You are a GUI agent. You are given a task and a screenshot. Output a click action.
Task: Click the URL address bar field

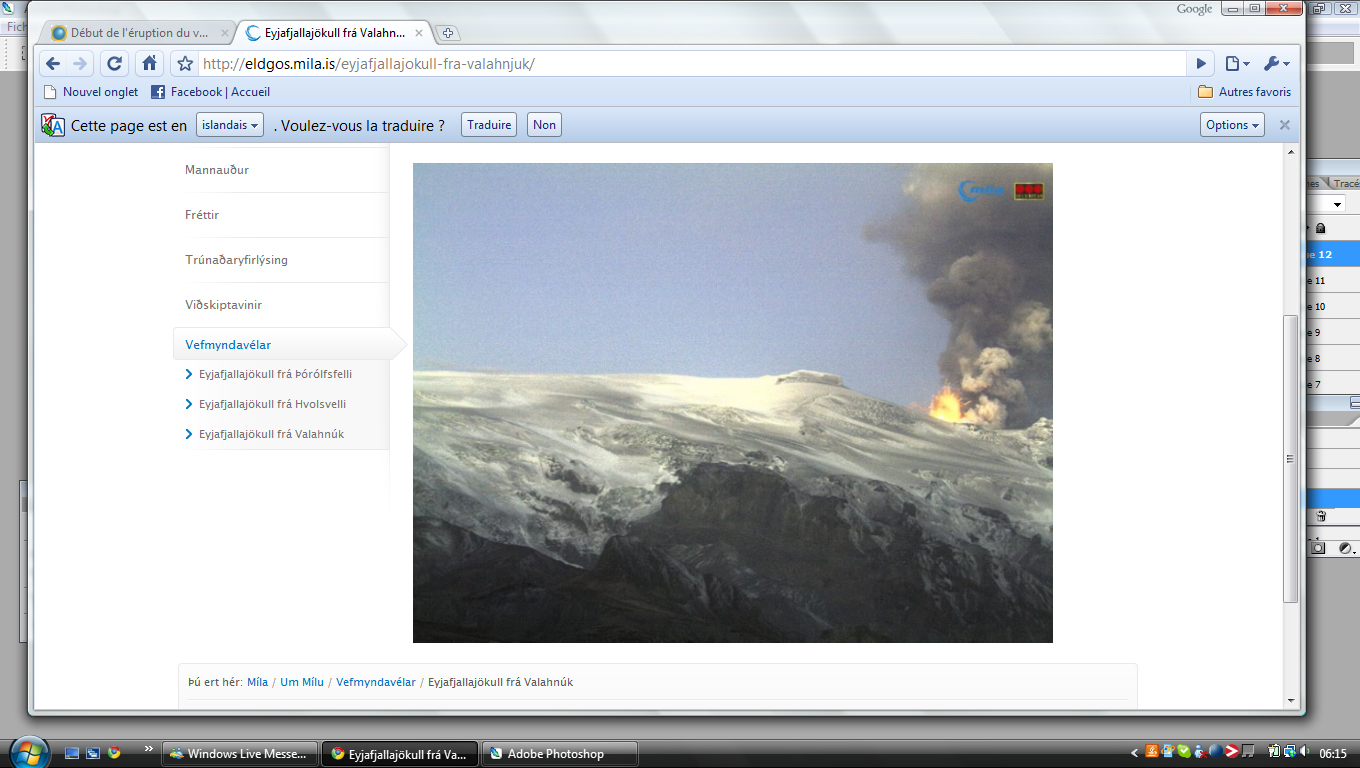pyautogui.click(x=690, y=64)
